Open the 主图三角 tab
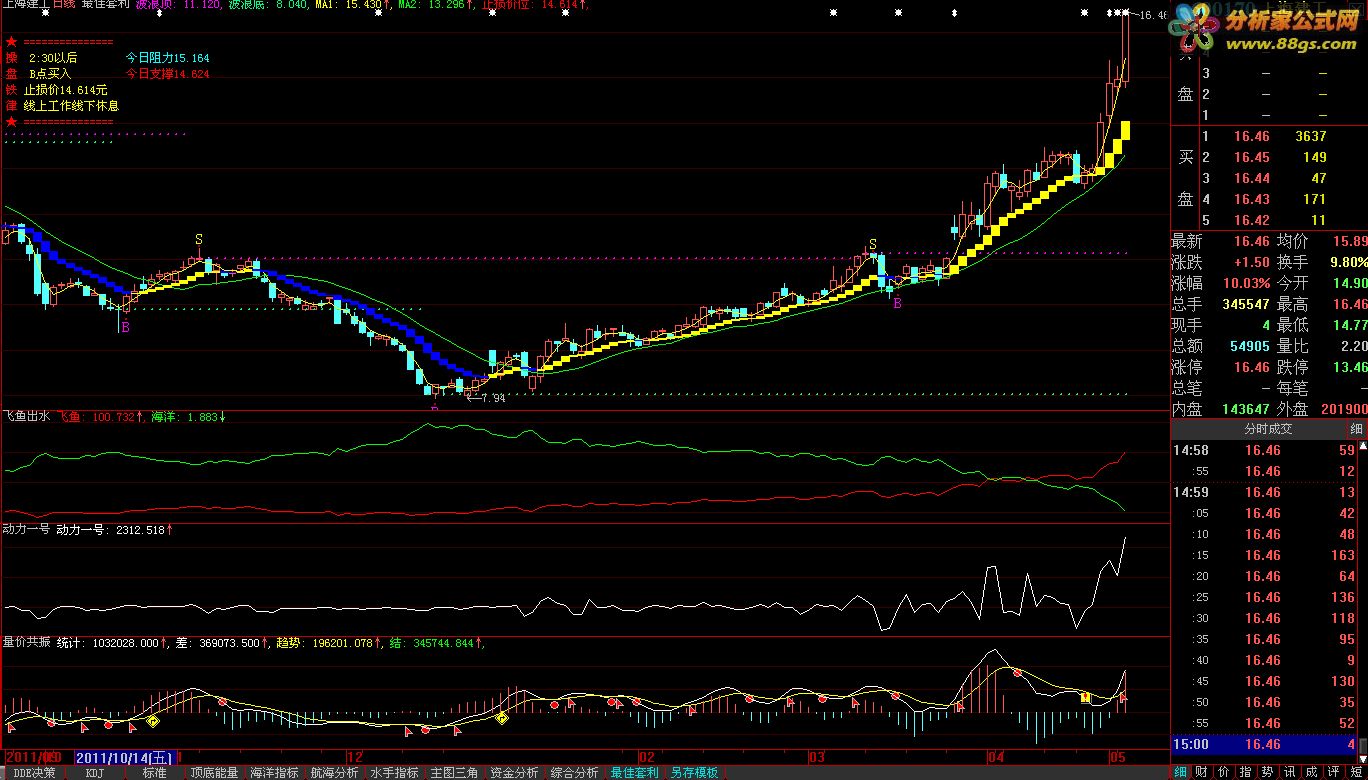The image size is (1368, 780). click(454, 773)
